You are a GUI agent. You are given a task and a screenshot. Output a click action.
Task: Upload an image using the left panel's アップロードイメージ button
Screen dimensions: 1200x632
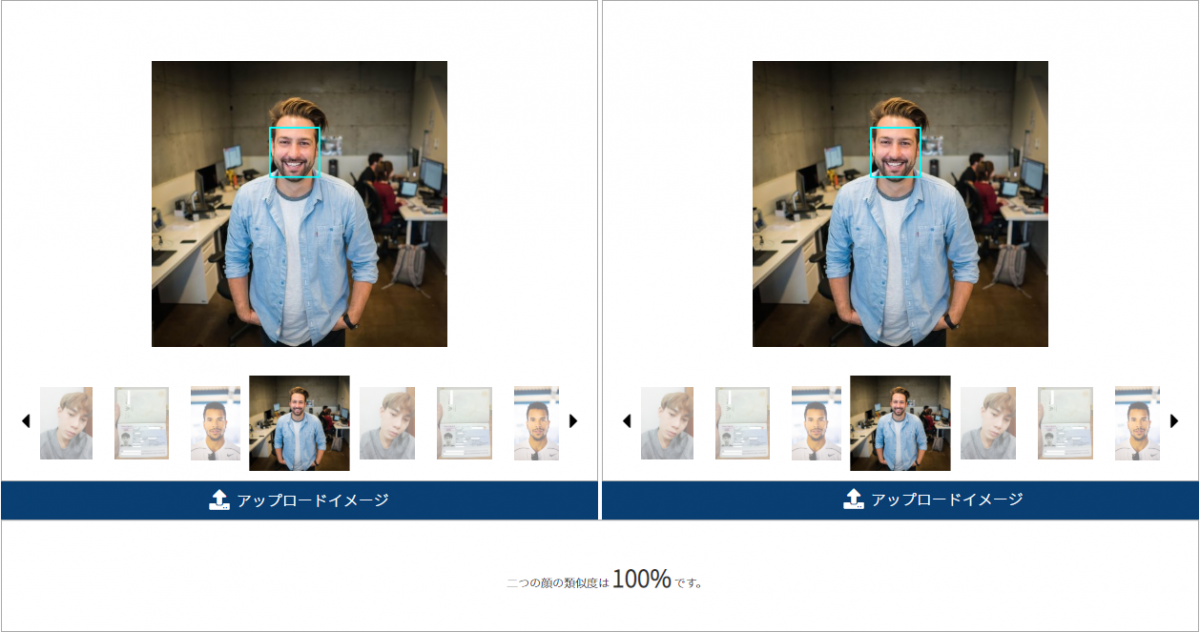pyautogui.click(x=299, y=500)
